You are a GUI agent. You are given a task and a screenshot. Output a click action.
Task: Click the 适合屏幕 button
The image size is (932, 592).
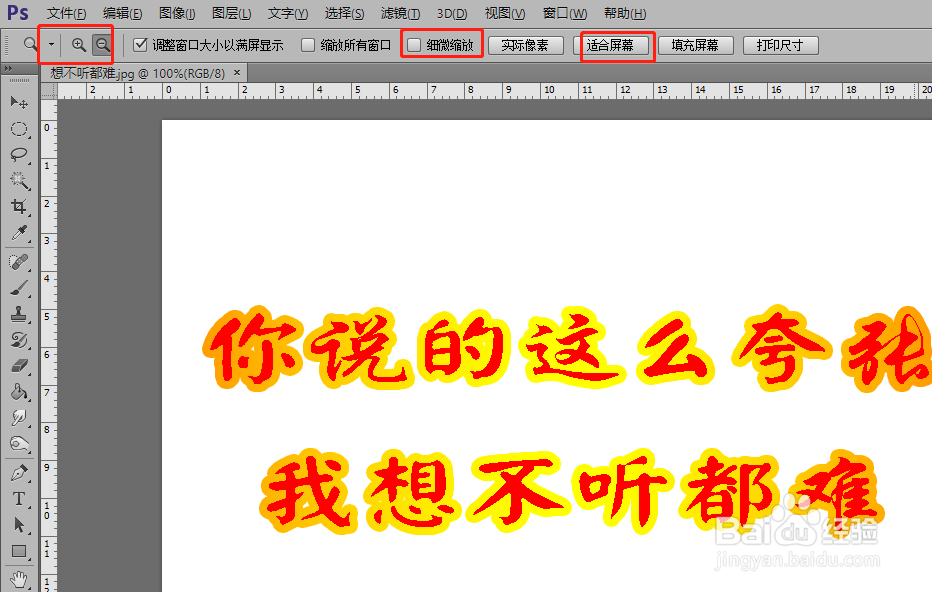click(x=616, y=44)
